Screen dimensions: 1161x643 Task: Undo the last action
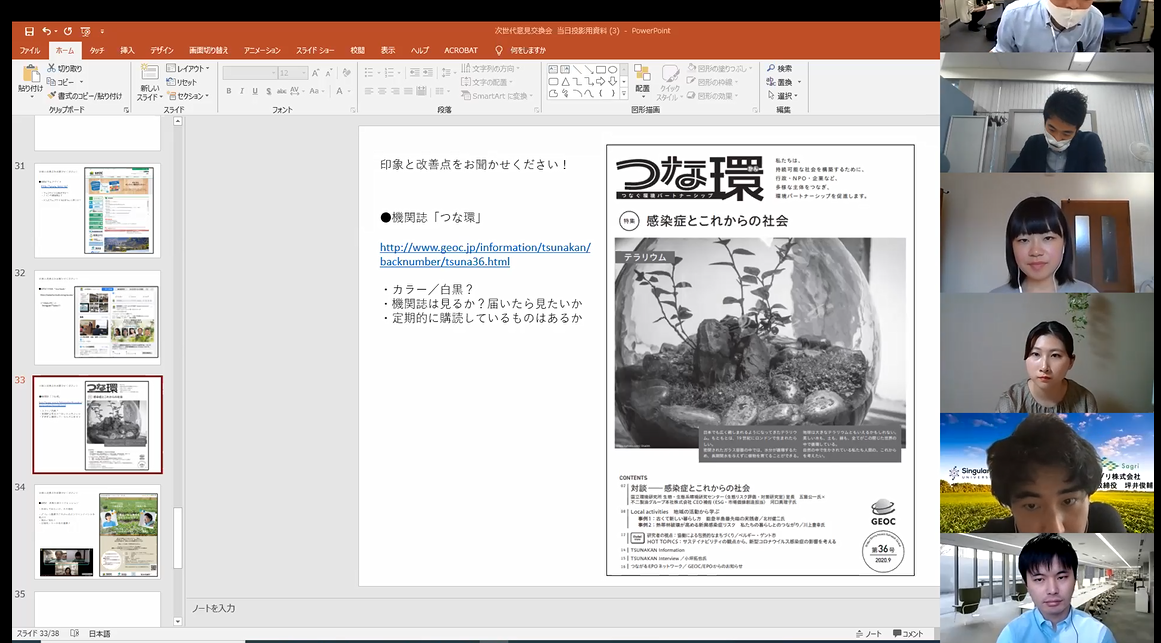coord(47,31)
